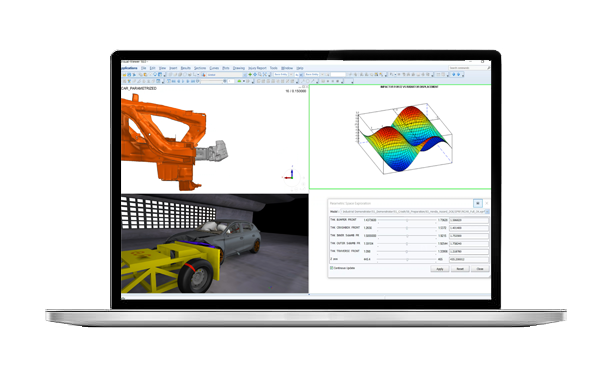The width and height of the screenshot is (612, 374).
Task: Open the Injury Report menu
Action: click(257, 68)
